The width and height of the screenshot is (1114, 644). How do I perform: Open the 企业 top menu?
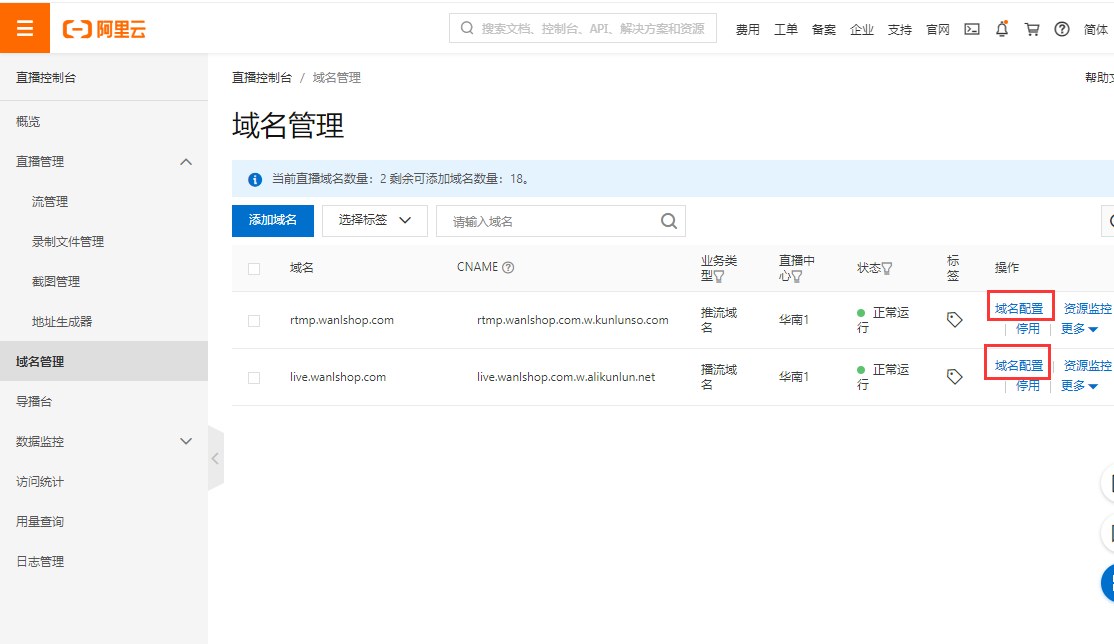coord(862,29)
